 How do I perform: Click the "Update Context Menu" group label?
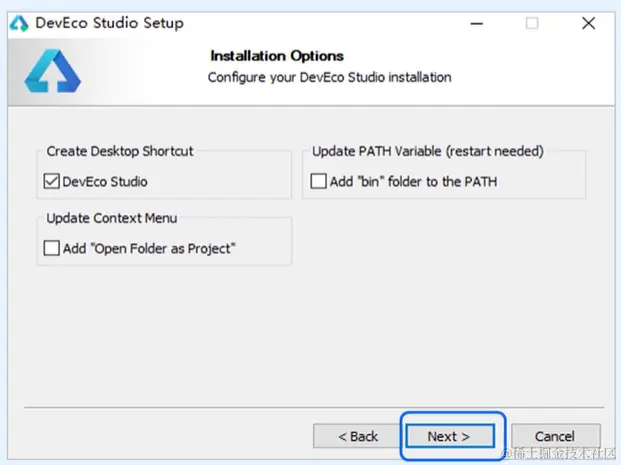pos(112,218)
